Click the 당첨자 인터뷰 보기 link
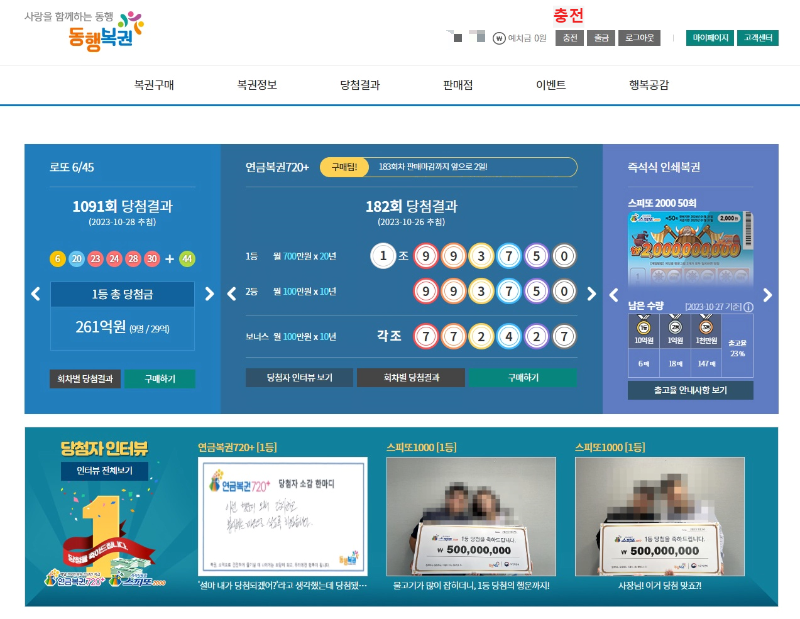 [300, 378]
